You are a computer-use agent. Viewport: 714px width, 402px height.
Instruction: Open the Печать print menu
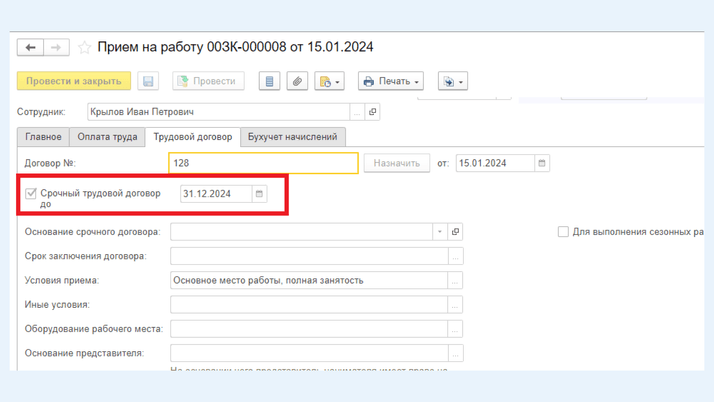(x=391, y=81)
